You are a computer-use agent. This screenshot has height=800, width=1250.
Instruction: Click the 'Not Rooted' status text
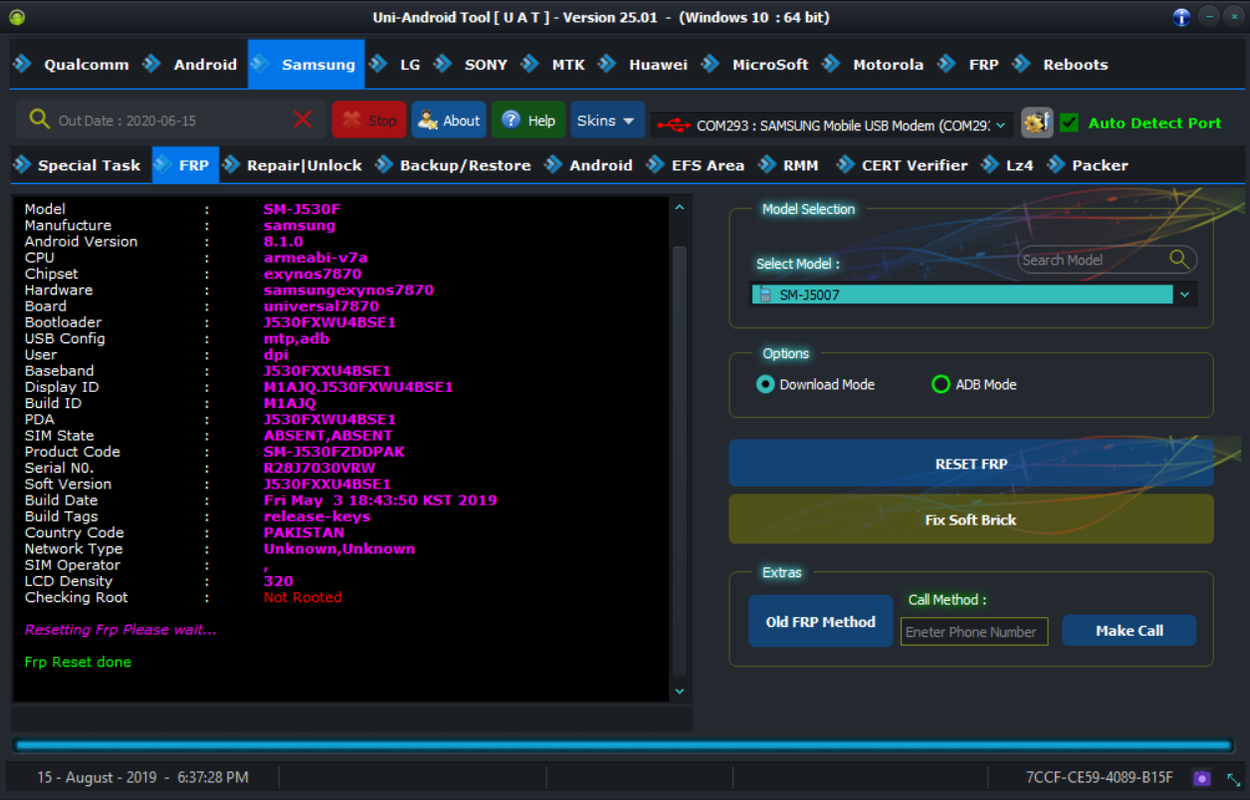302,597
